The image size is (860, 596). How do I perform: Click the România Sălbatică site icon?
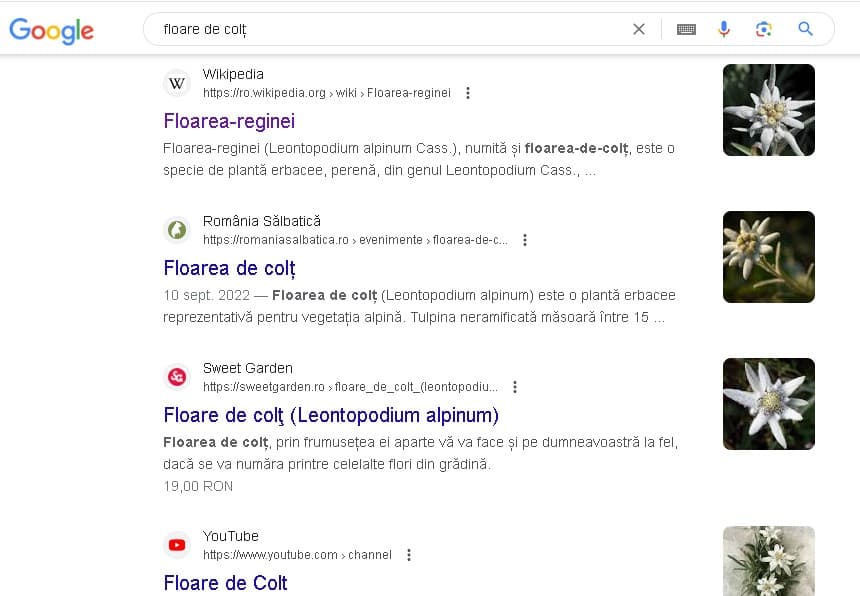click(x=177, y=230)
